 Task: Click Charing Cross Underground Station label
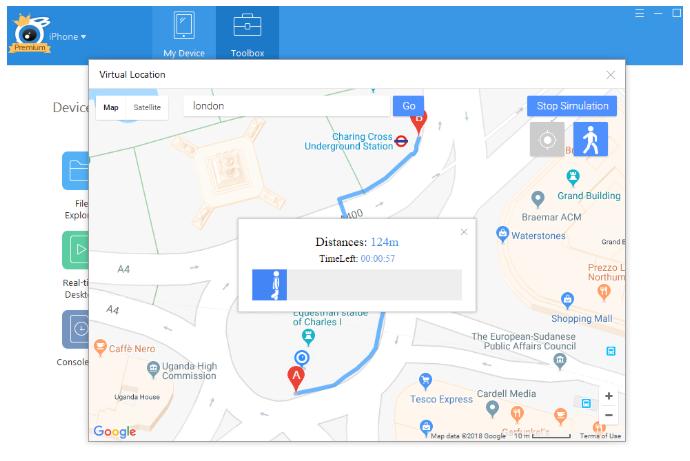349,141
